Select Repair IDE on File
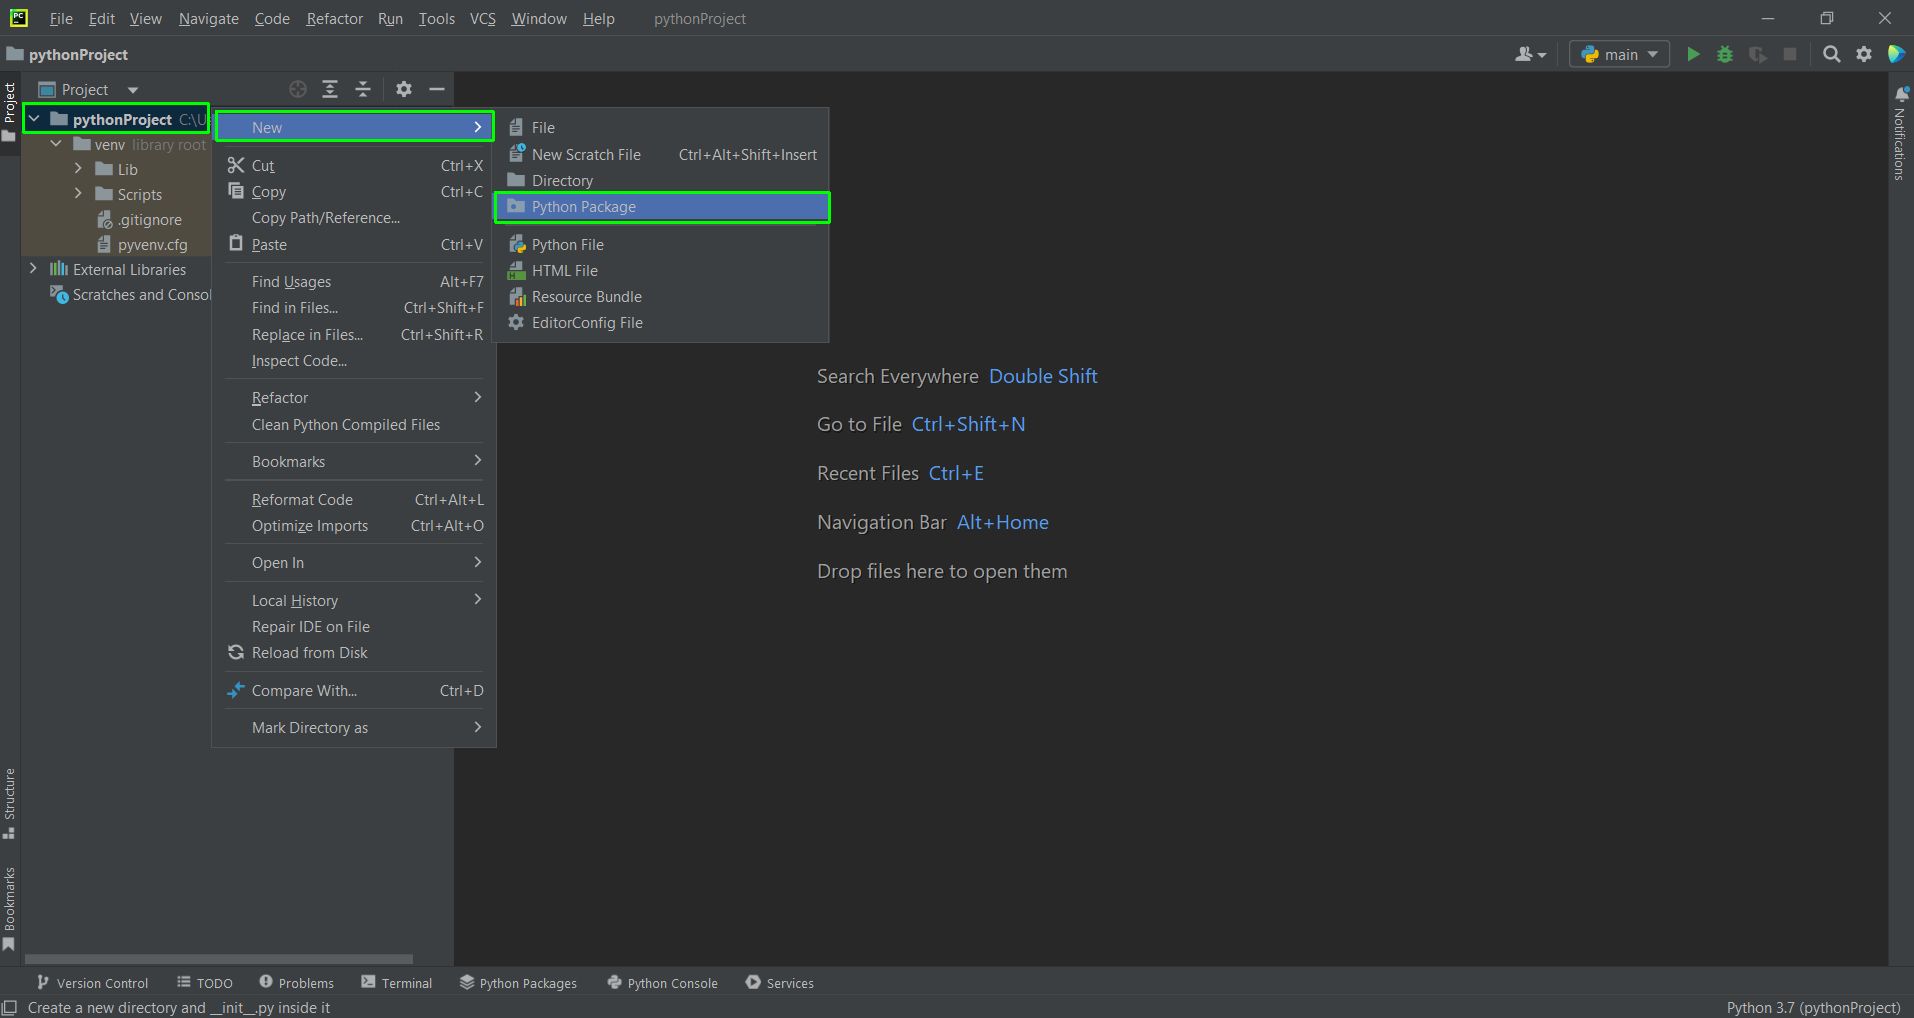 pos(355,627)
